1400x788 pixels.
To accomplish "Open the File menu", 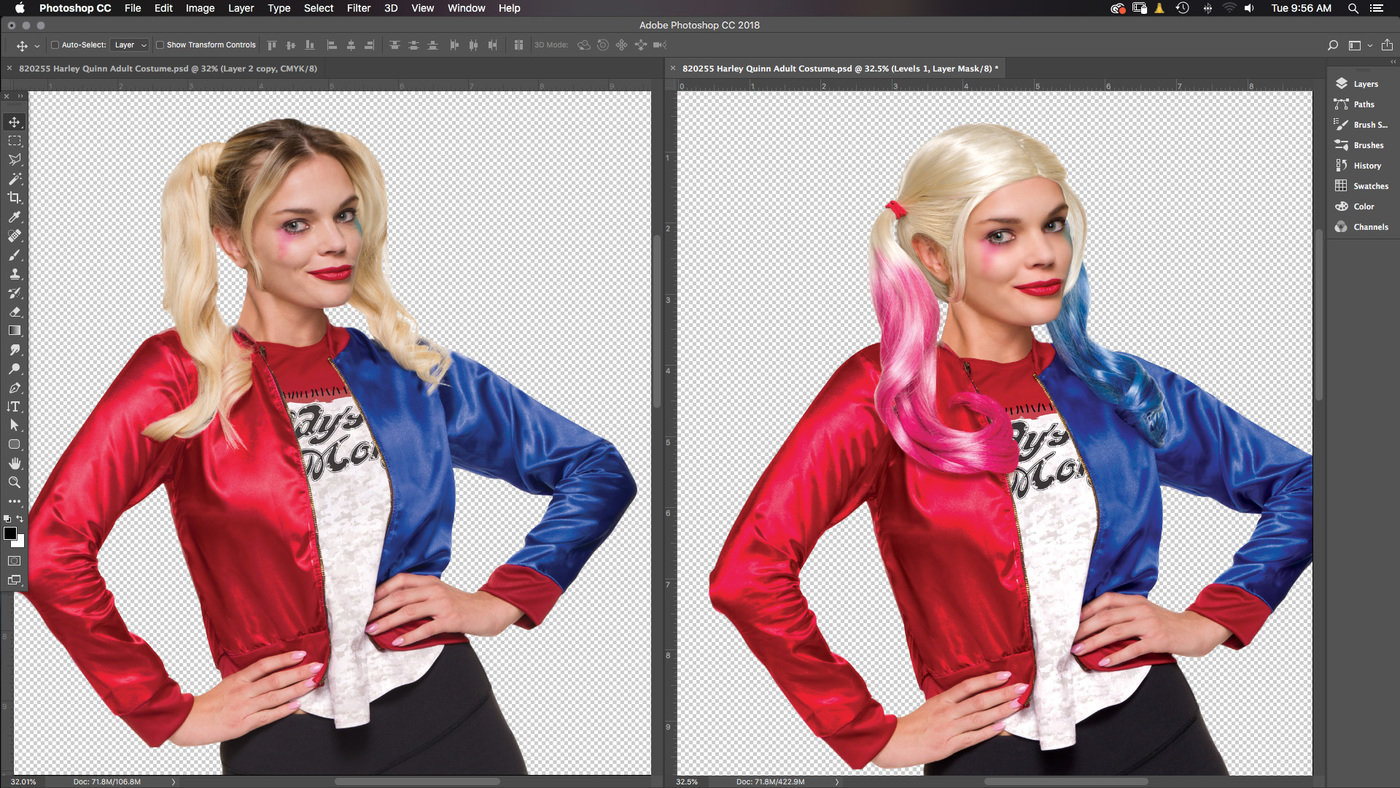I will pos(133,8).
